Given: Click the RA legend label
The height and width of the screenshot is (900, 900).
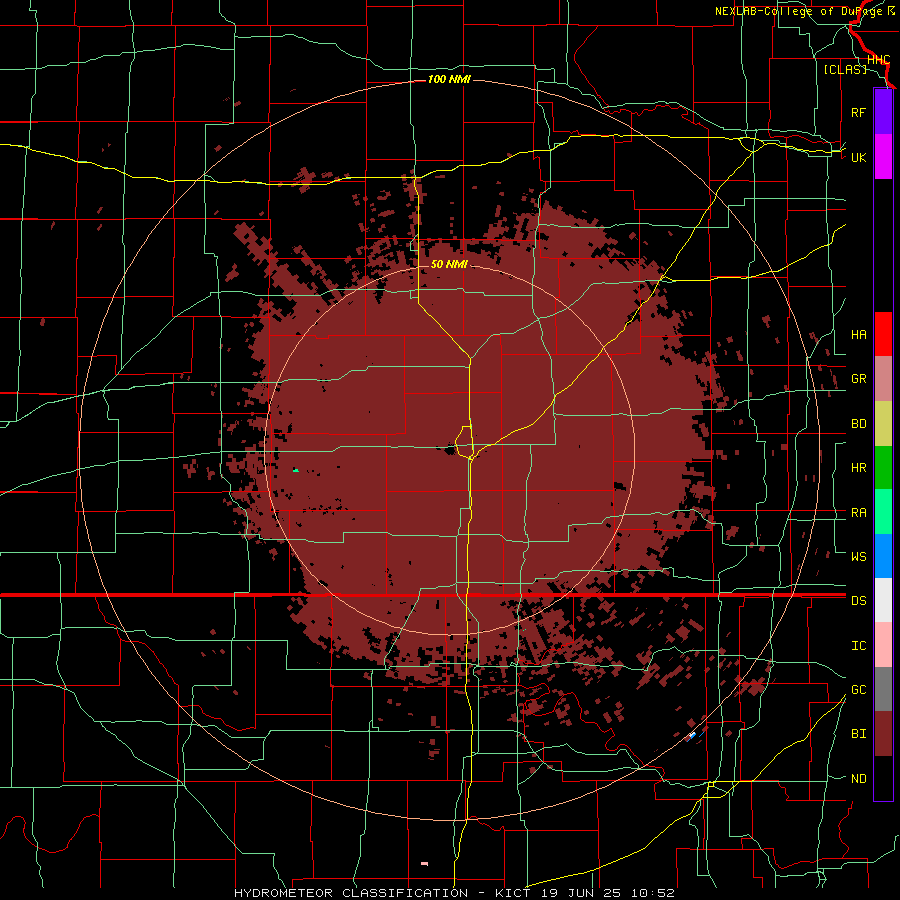Looking at the screenshot, I should tap(859, 513).
